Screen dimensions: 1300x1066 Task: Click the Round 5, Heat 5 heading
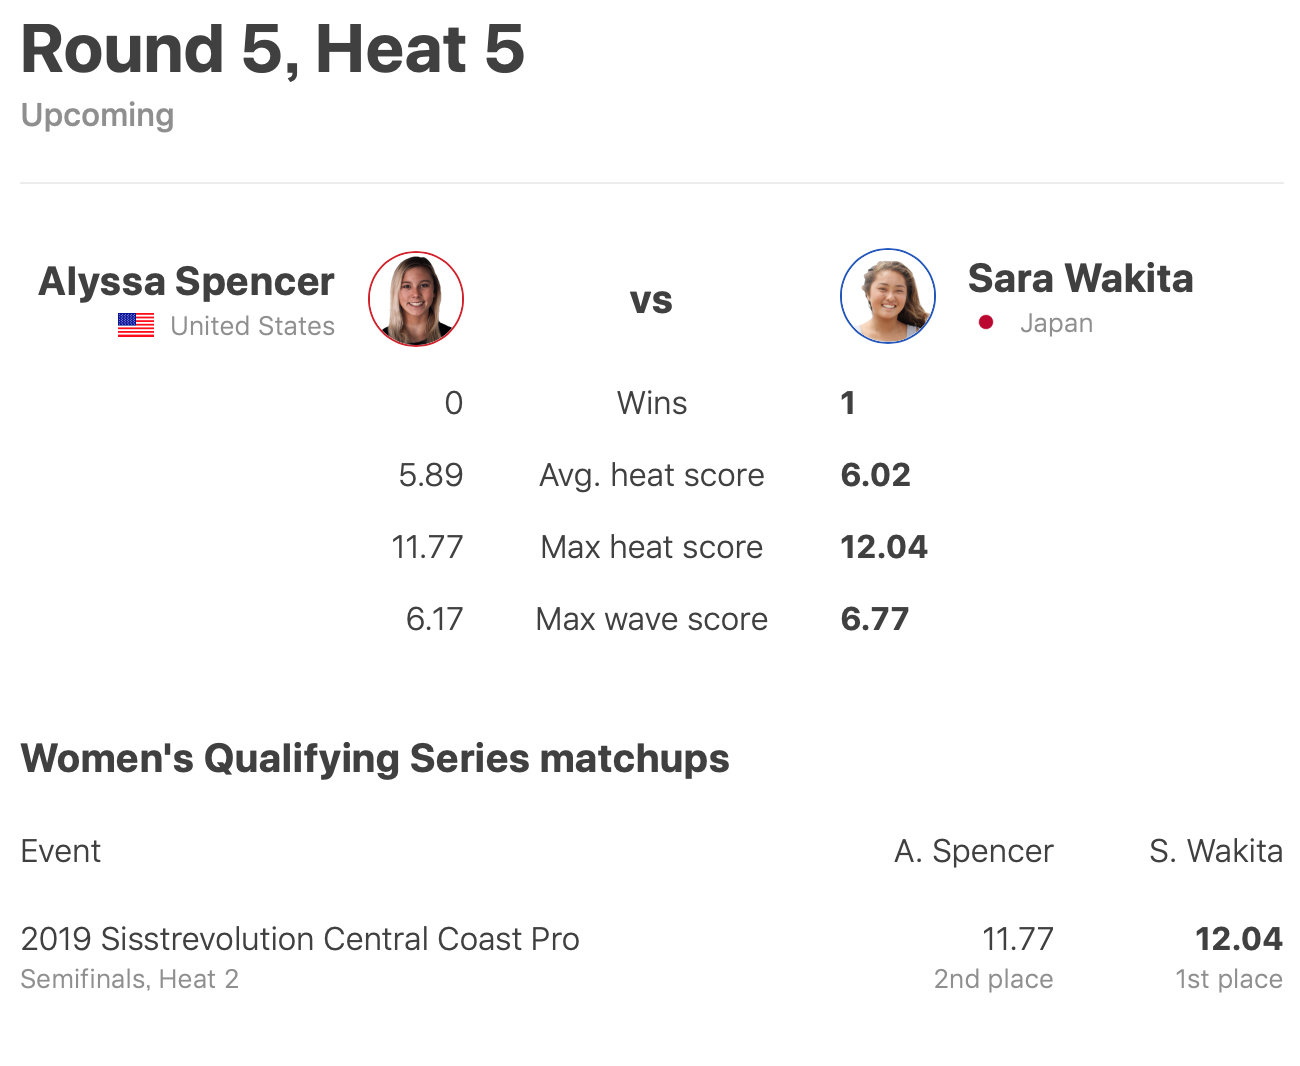click(273, 49)
